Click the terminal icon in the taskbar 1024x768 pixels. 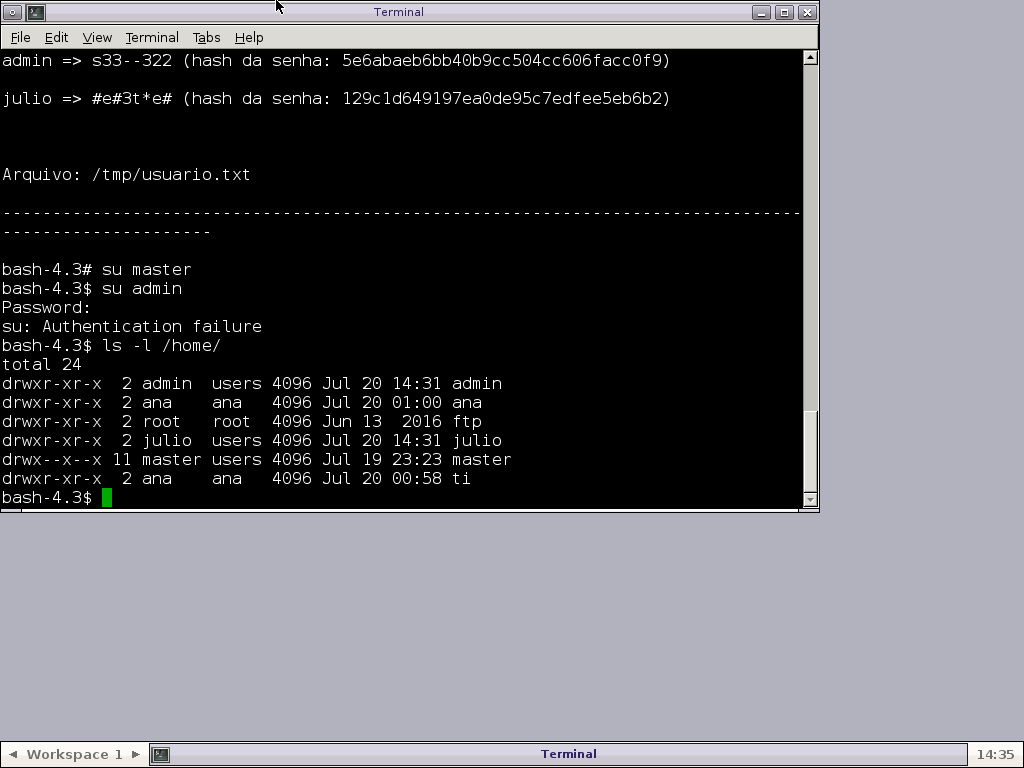161,754
